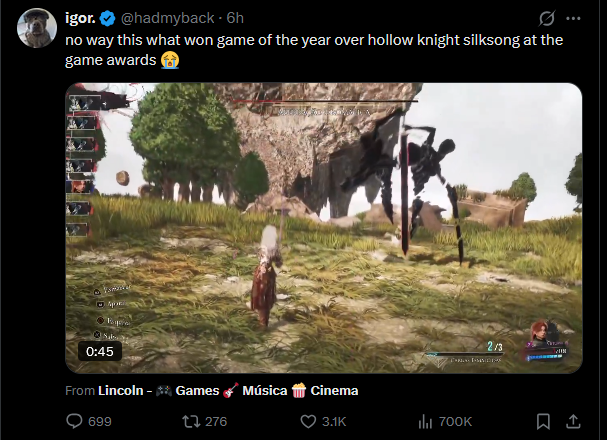
Task: Open the @hadmyback profile handle
Action: 167,18
